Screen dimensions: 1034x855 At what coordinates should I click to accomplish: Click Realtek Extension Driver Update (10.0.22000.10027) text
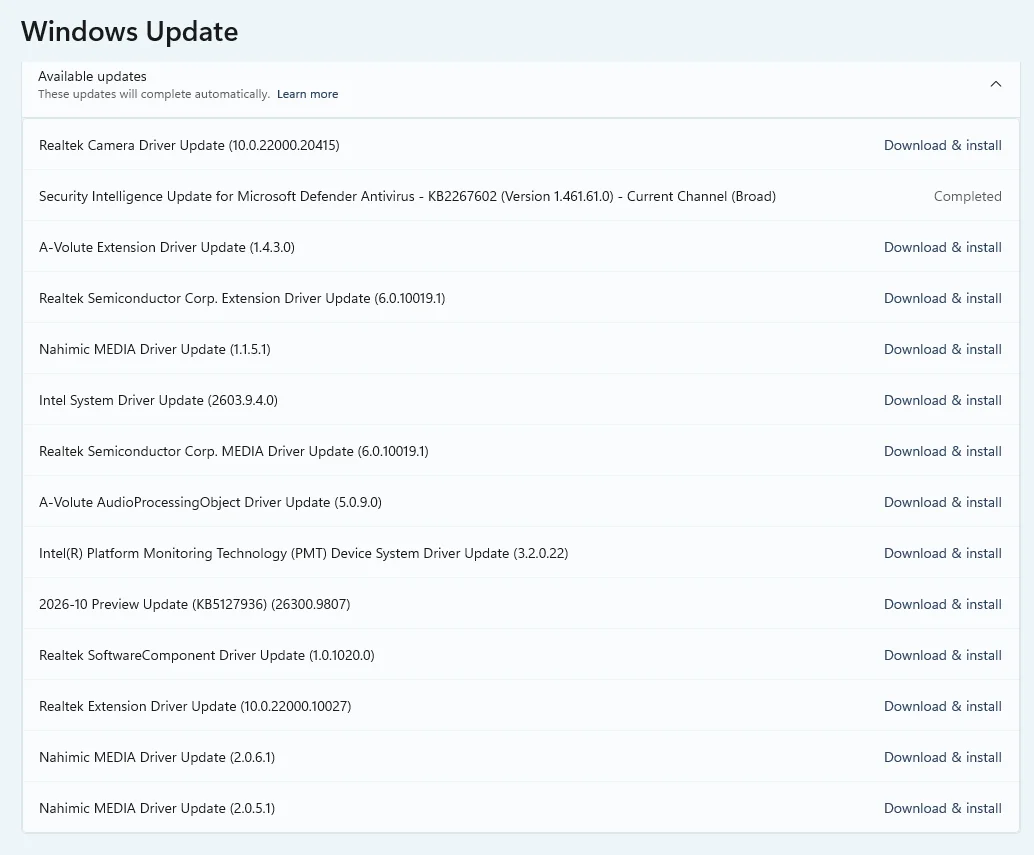click(195, 707)
